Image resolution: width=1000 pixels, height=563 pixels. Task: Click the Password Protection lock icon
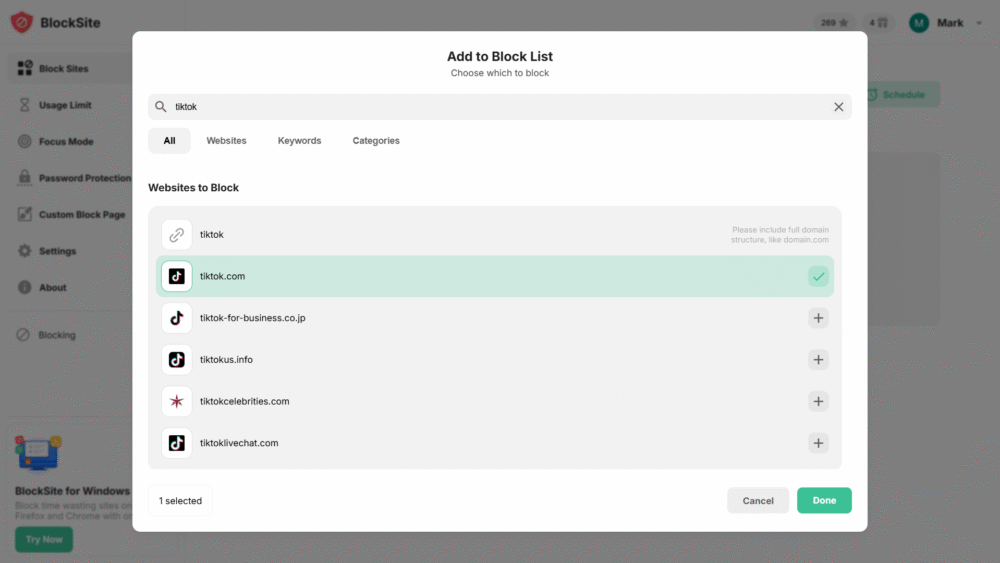[x=25, y=177]
